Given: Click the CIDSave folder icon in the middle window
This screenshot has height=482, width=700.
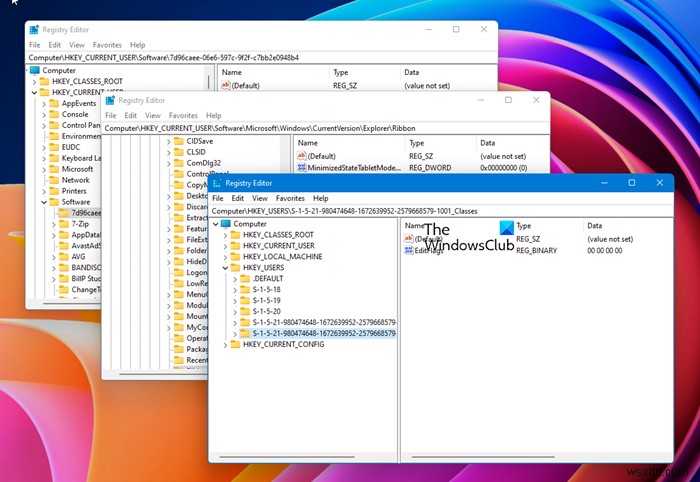Looking at the screenshot, I should (x=179, y=141).
